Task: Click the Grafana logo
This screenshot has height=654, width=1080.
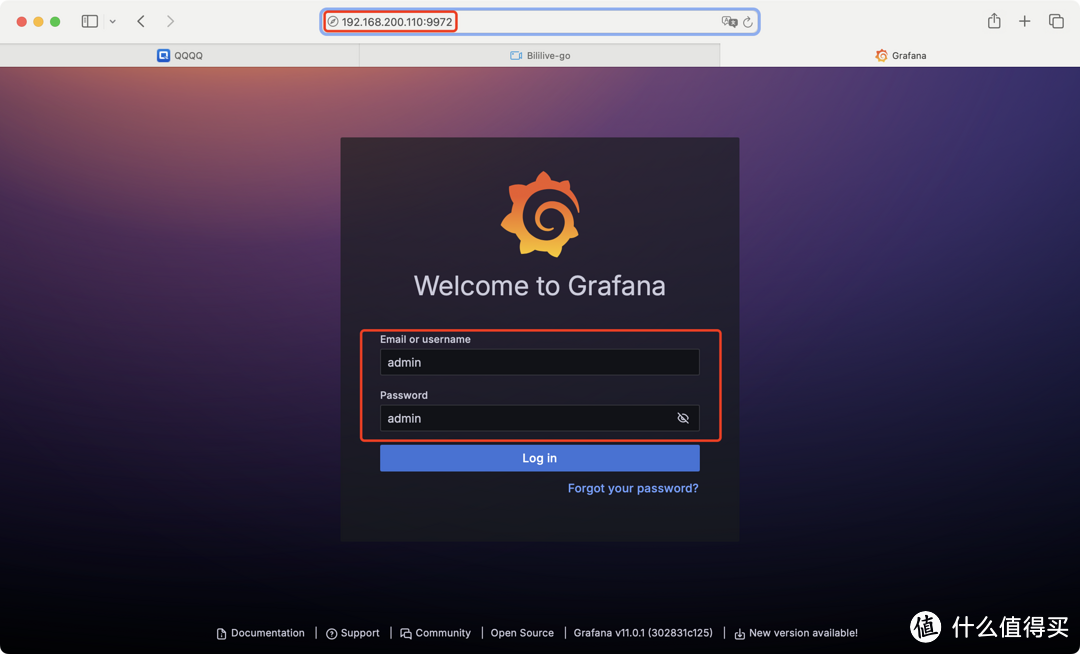Action: pos(540,214)
